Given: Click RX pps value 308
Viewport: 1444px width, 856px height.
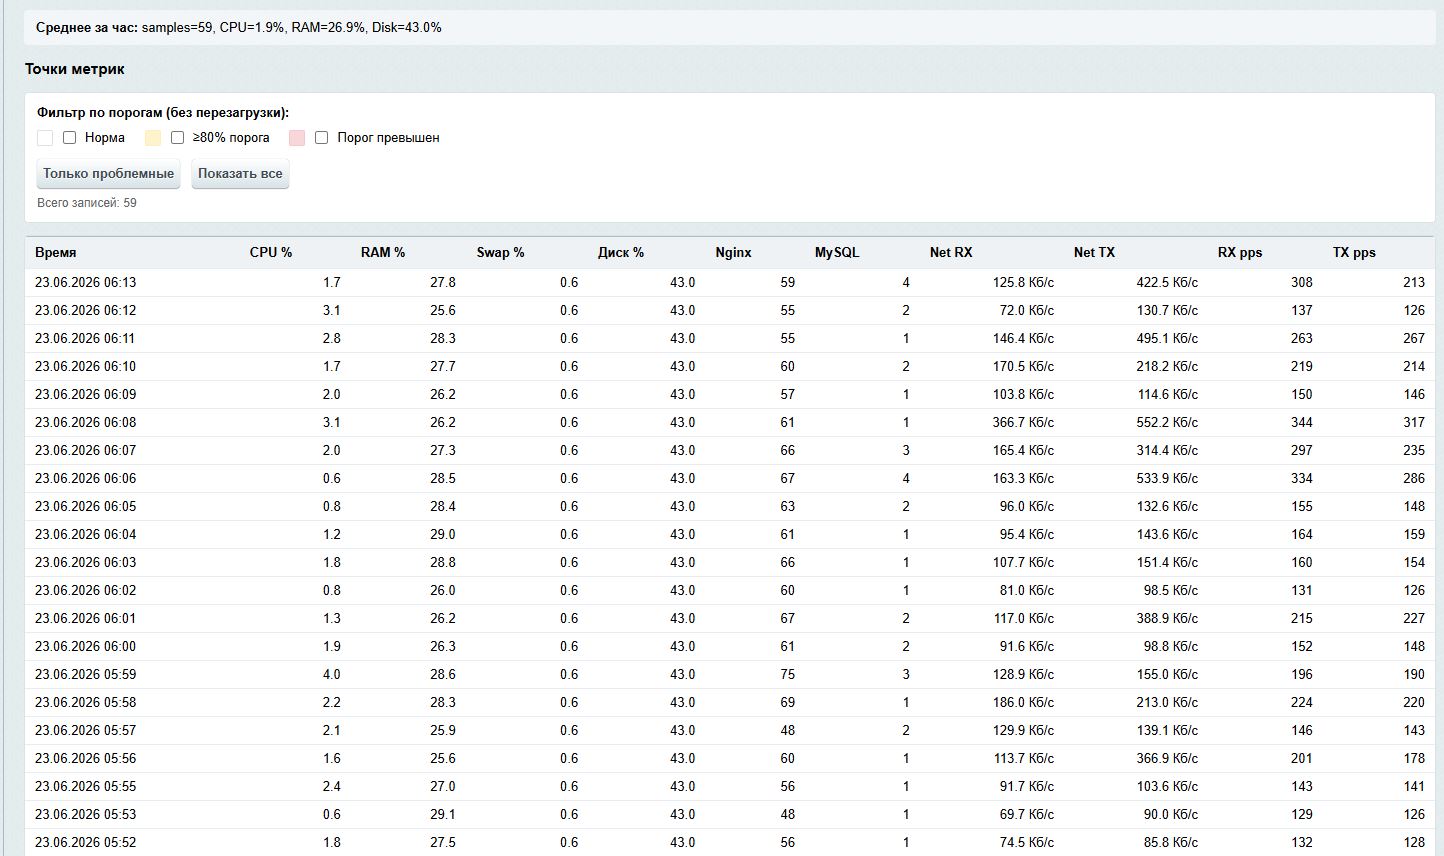Looking at the screenshot, I should (1302, 283).
